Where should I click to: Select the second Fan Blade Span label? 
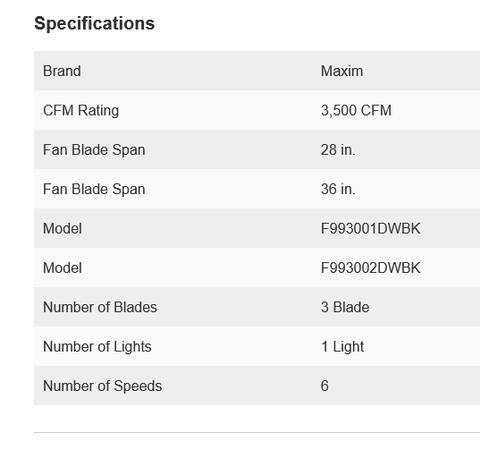tap(94, 189)
